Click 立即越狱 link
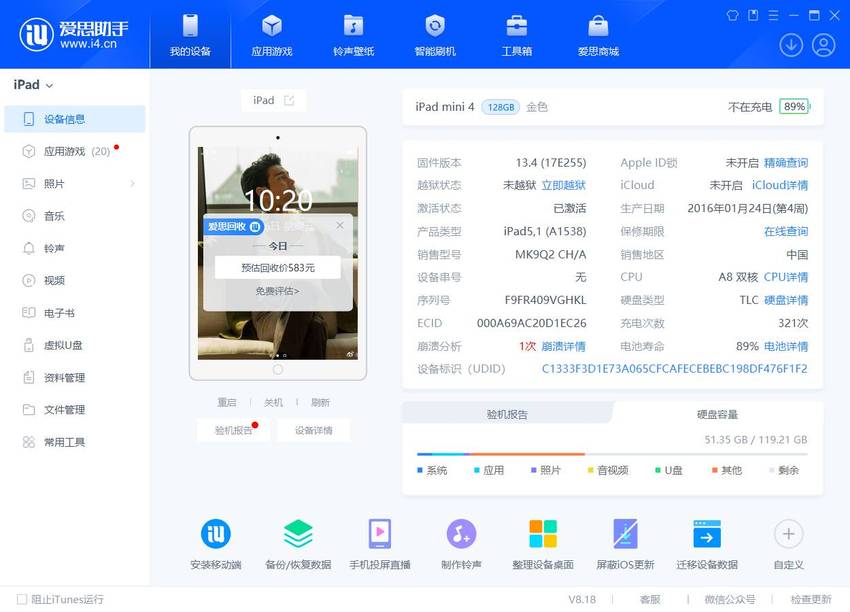Screen dimensions: 850x612 [564, 185]
